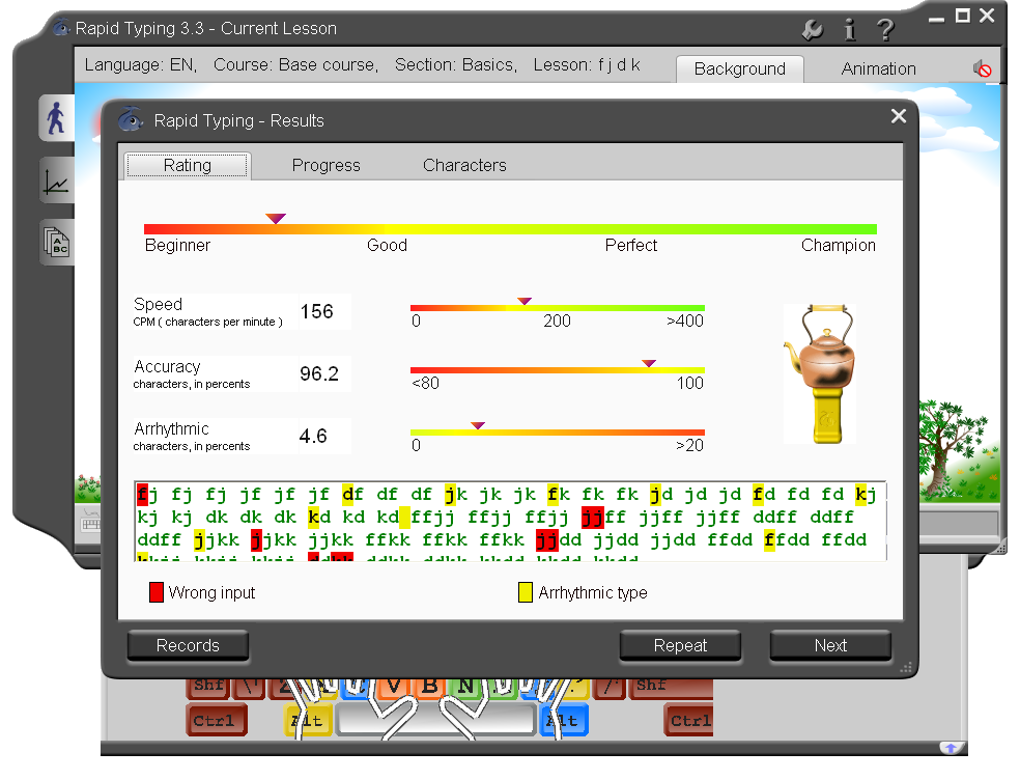Open the help question mark icon
The width and height of the screenshot is (1020, 780).
tap(885, 29)
